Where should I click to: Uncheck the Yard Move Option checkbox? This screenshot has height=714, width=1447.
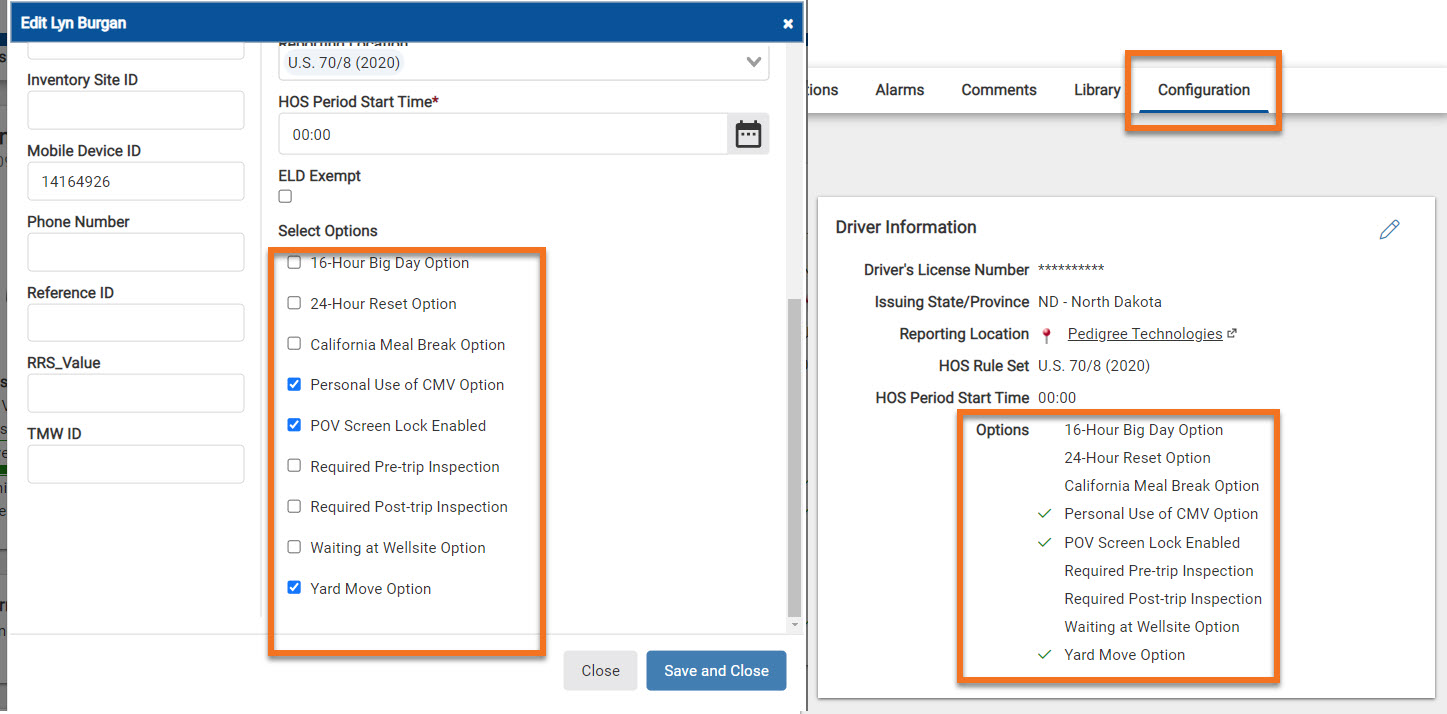[294, 588]
